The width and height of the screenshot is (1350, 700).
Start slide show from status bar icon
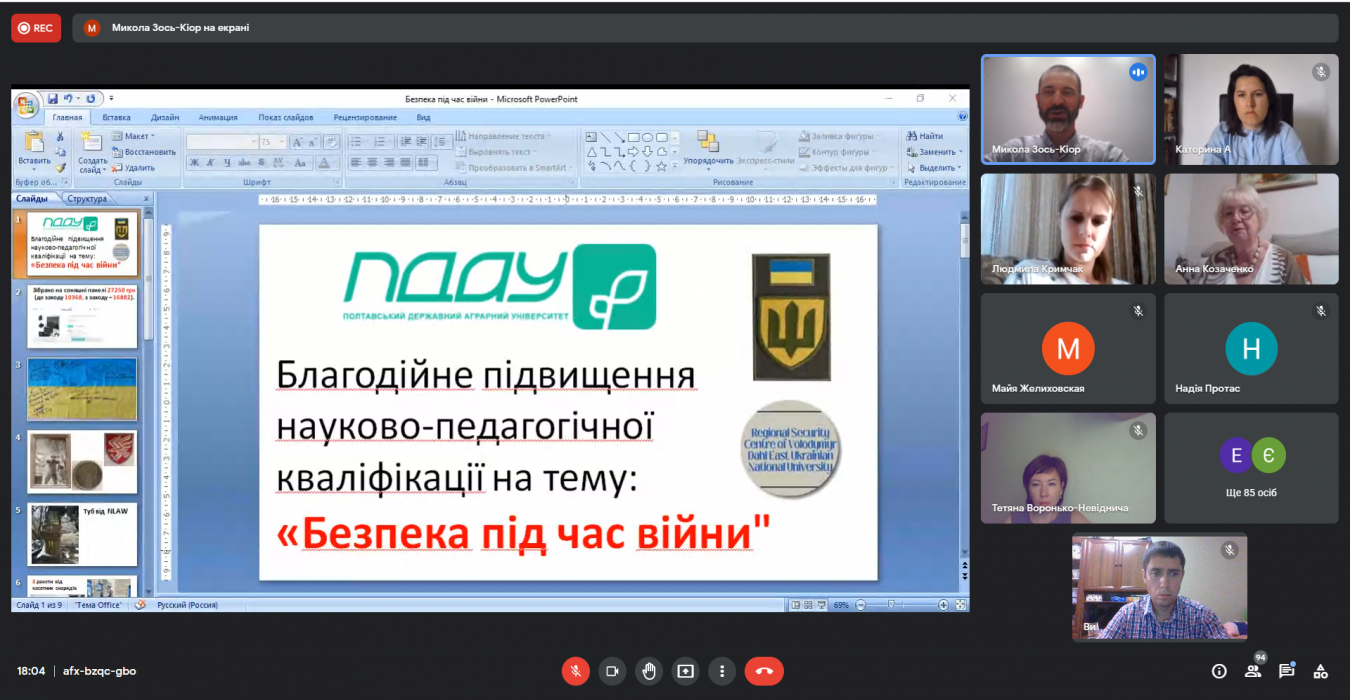pyautogui.click(x=822, y=605)
